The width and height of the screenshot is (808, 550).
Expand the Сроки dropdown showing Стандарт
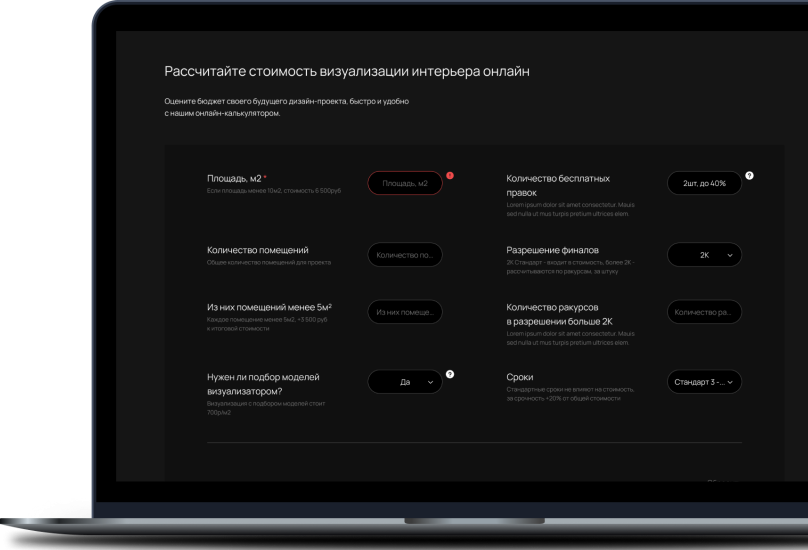click(704, 382)
